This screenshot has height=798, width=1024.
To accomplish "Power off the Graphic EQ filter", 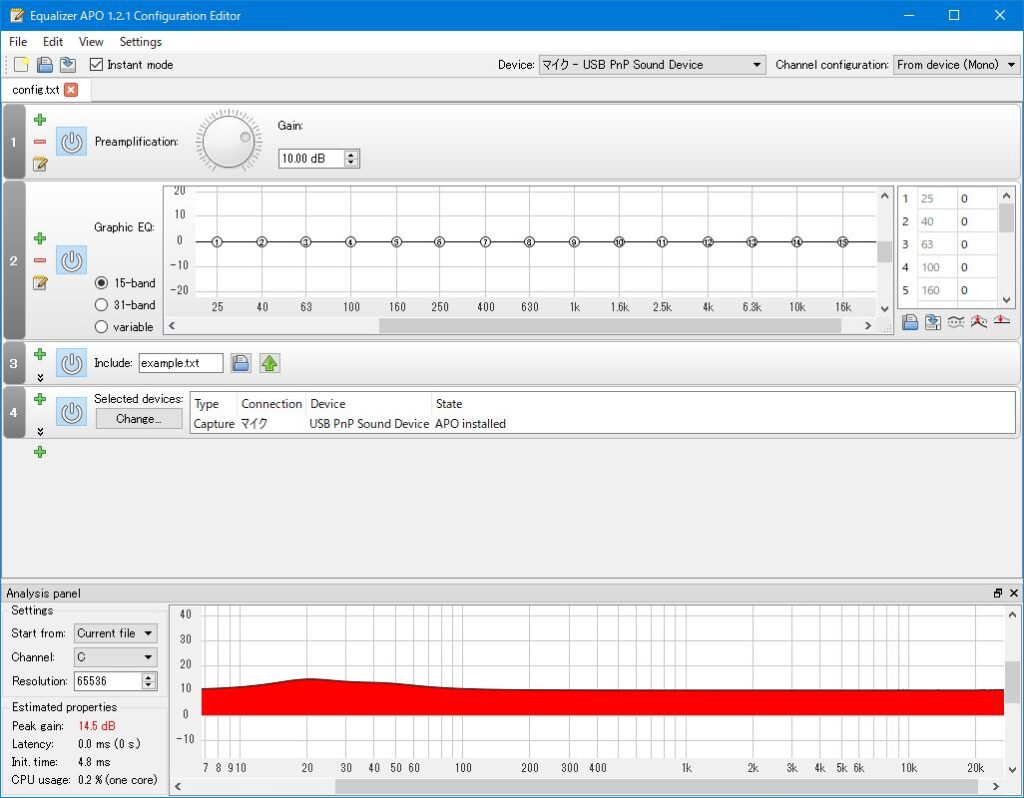I will point(70,260).
